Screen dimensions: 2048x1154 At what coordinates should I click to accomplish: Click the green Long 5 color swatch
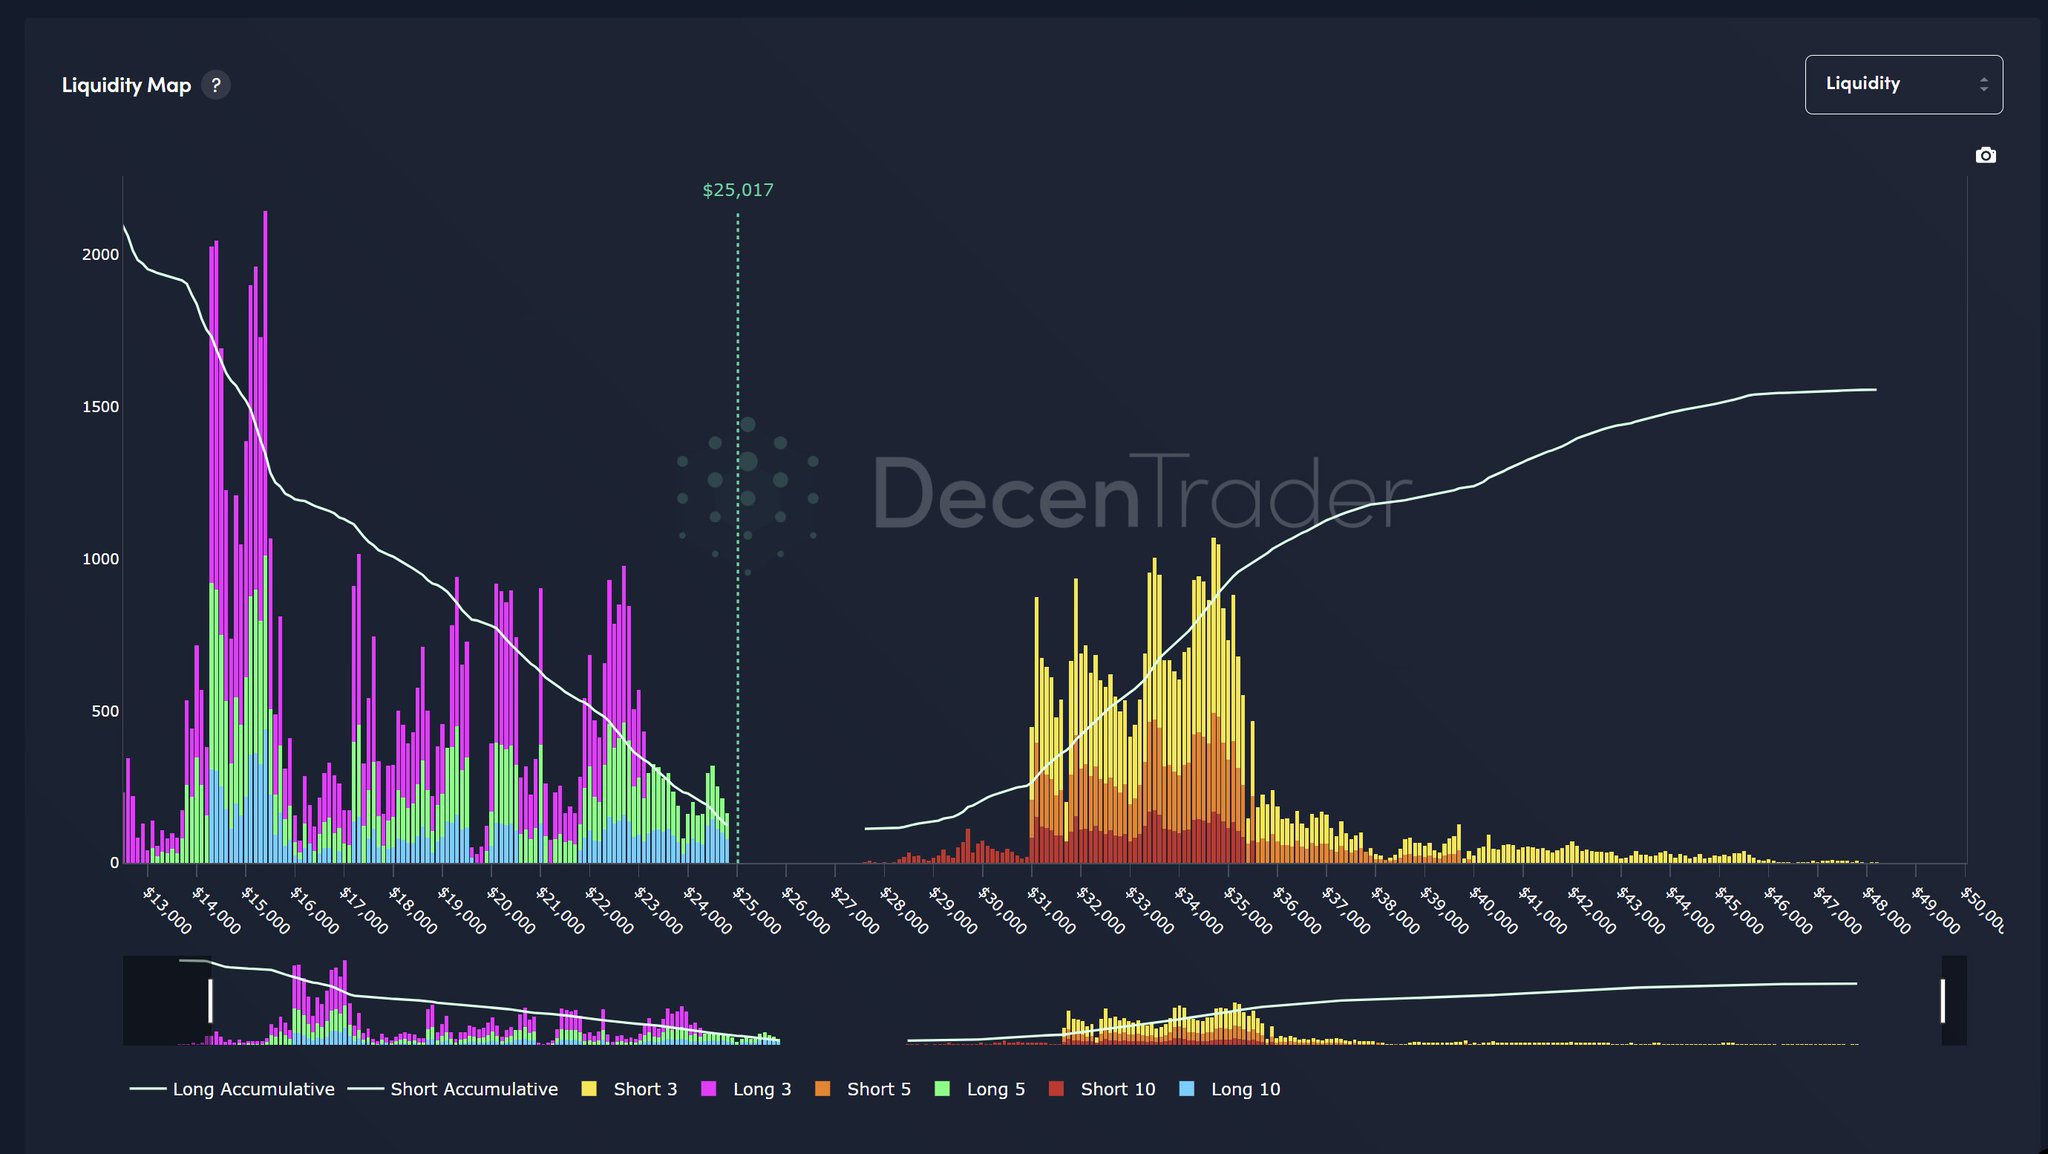[x=942, y=1089]
